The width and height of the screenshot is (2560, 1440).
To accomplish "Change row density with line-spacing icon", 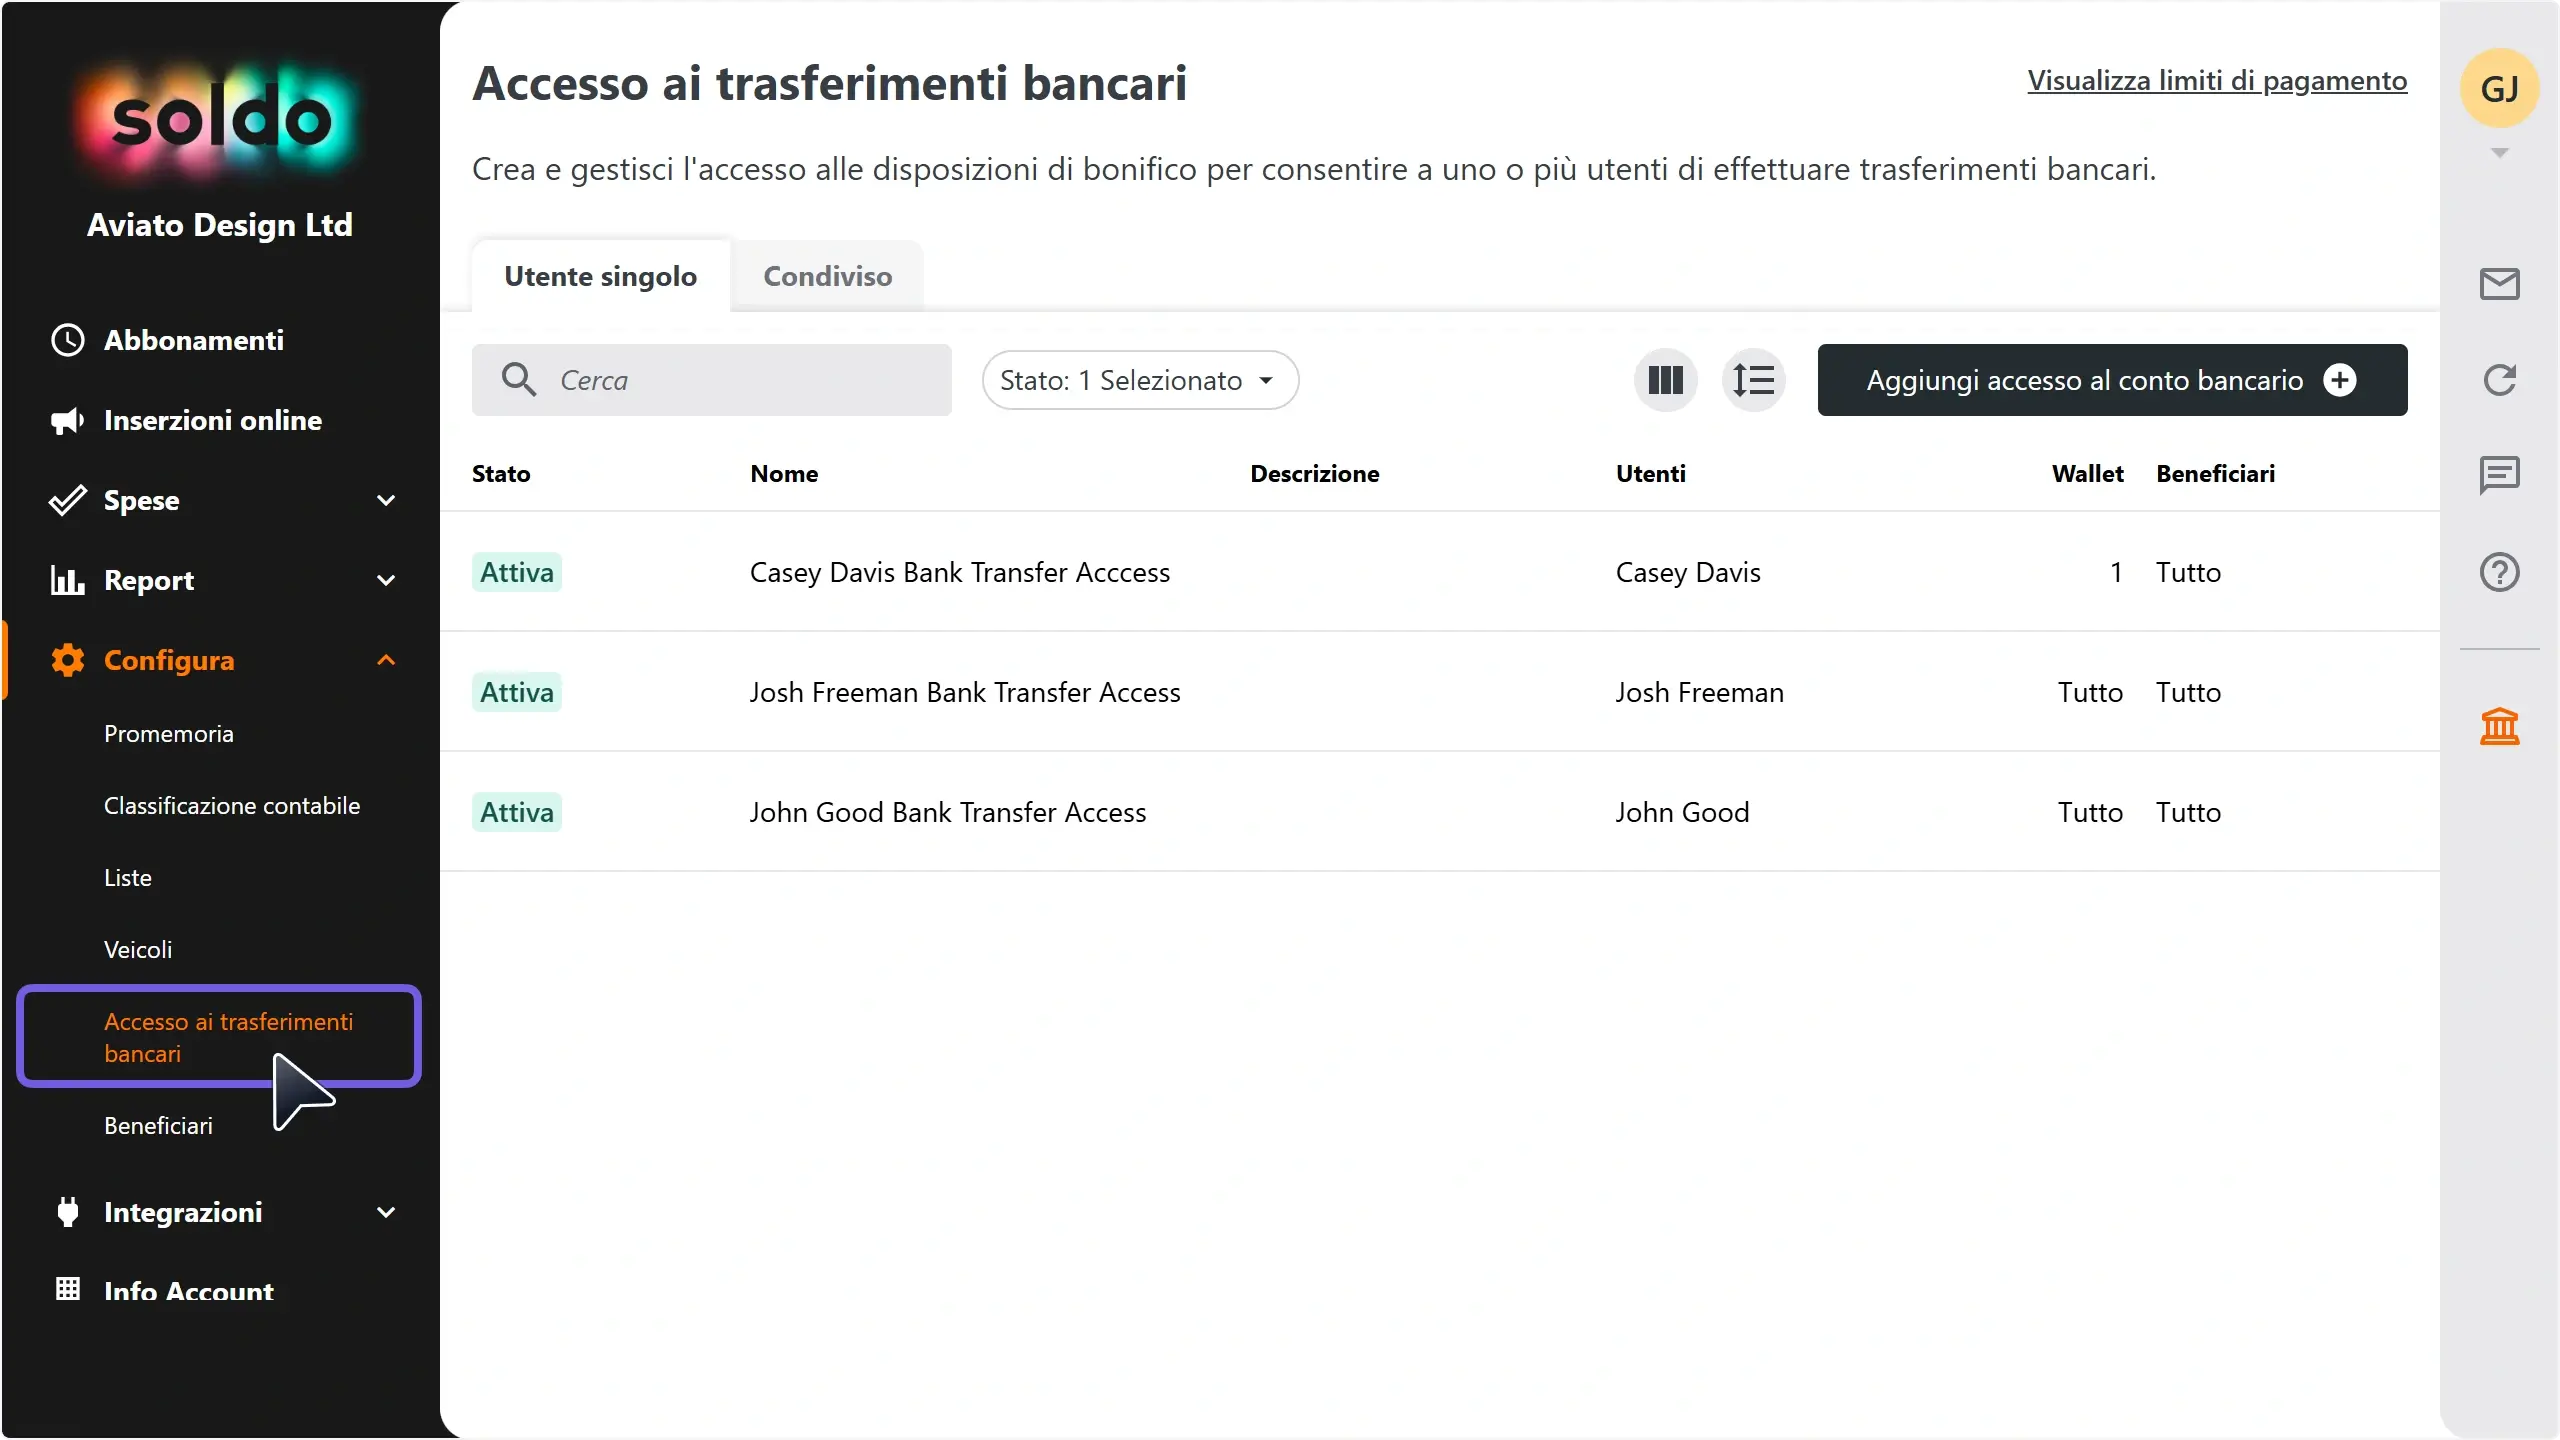I will click(1753, 380).
